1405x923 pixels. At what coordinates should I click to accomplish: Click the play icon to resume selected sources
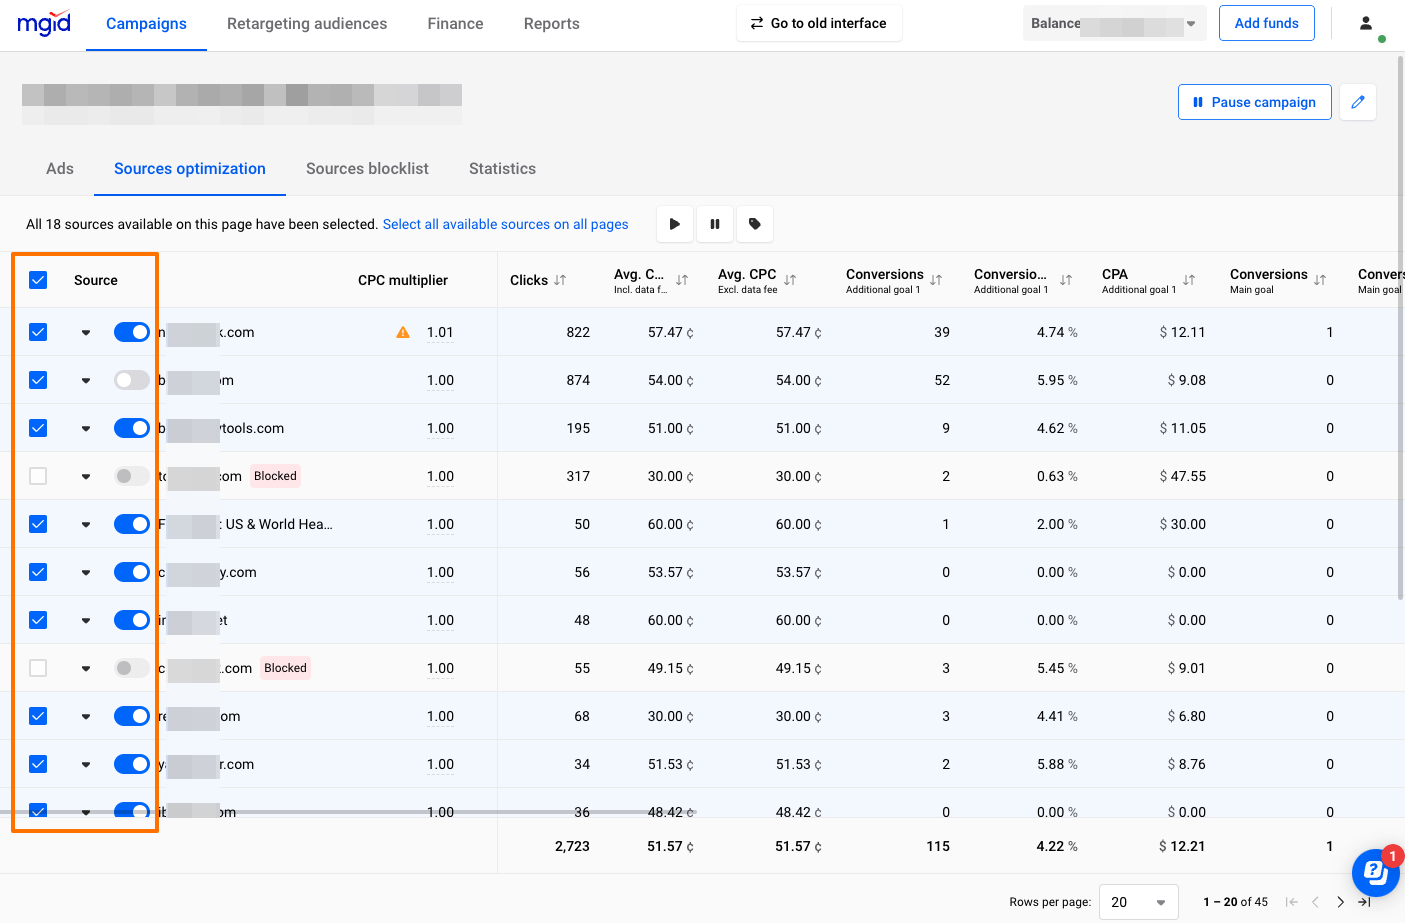click(x=675, y=224)
